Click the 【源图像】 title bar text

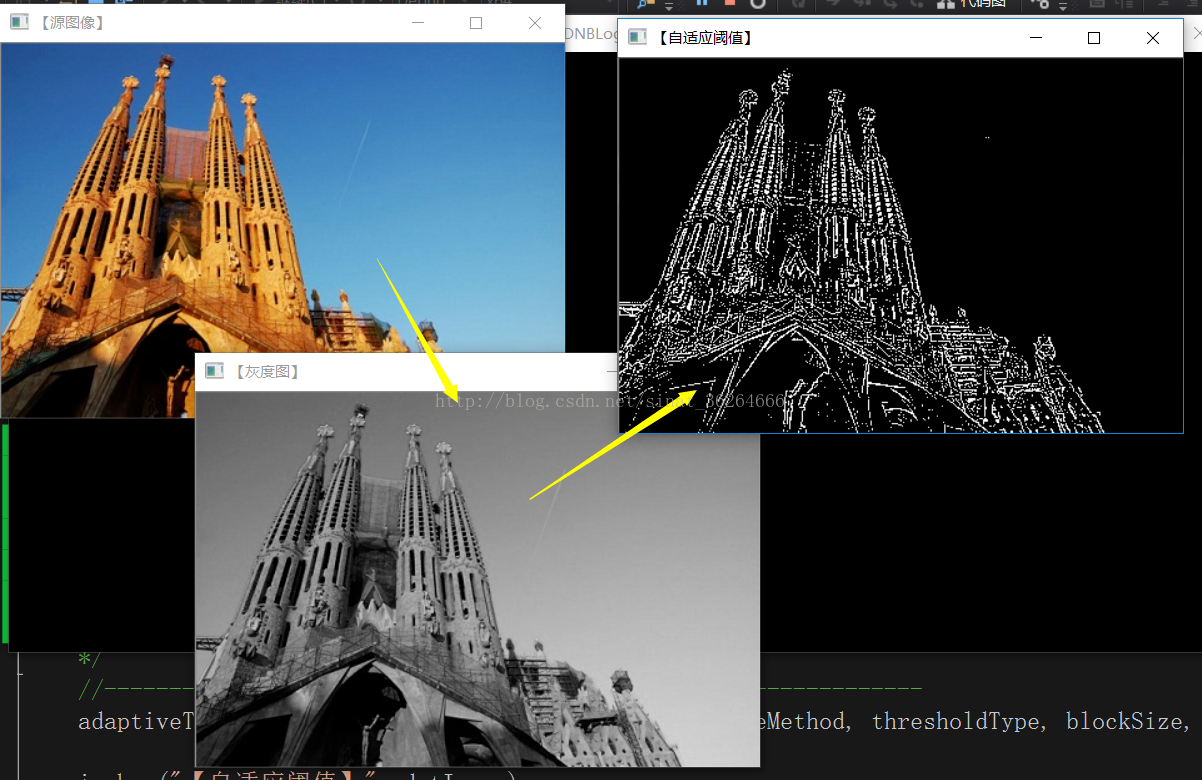(x=71, y=22)
